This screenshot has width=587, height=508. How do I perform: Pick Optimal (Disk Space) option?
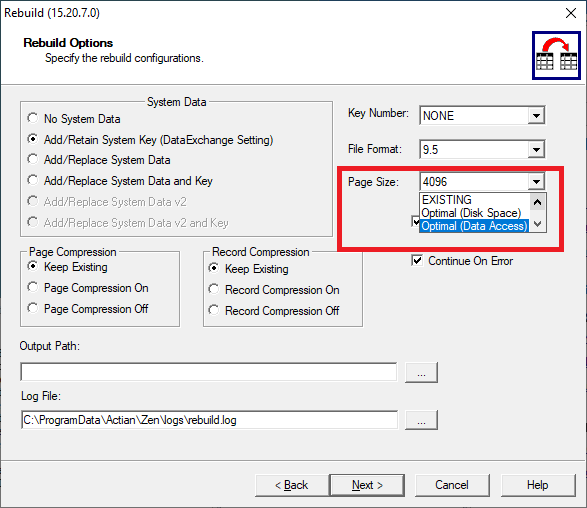471,213
